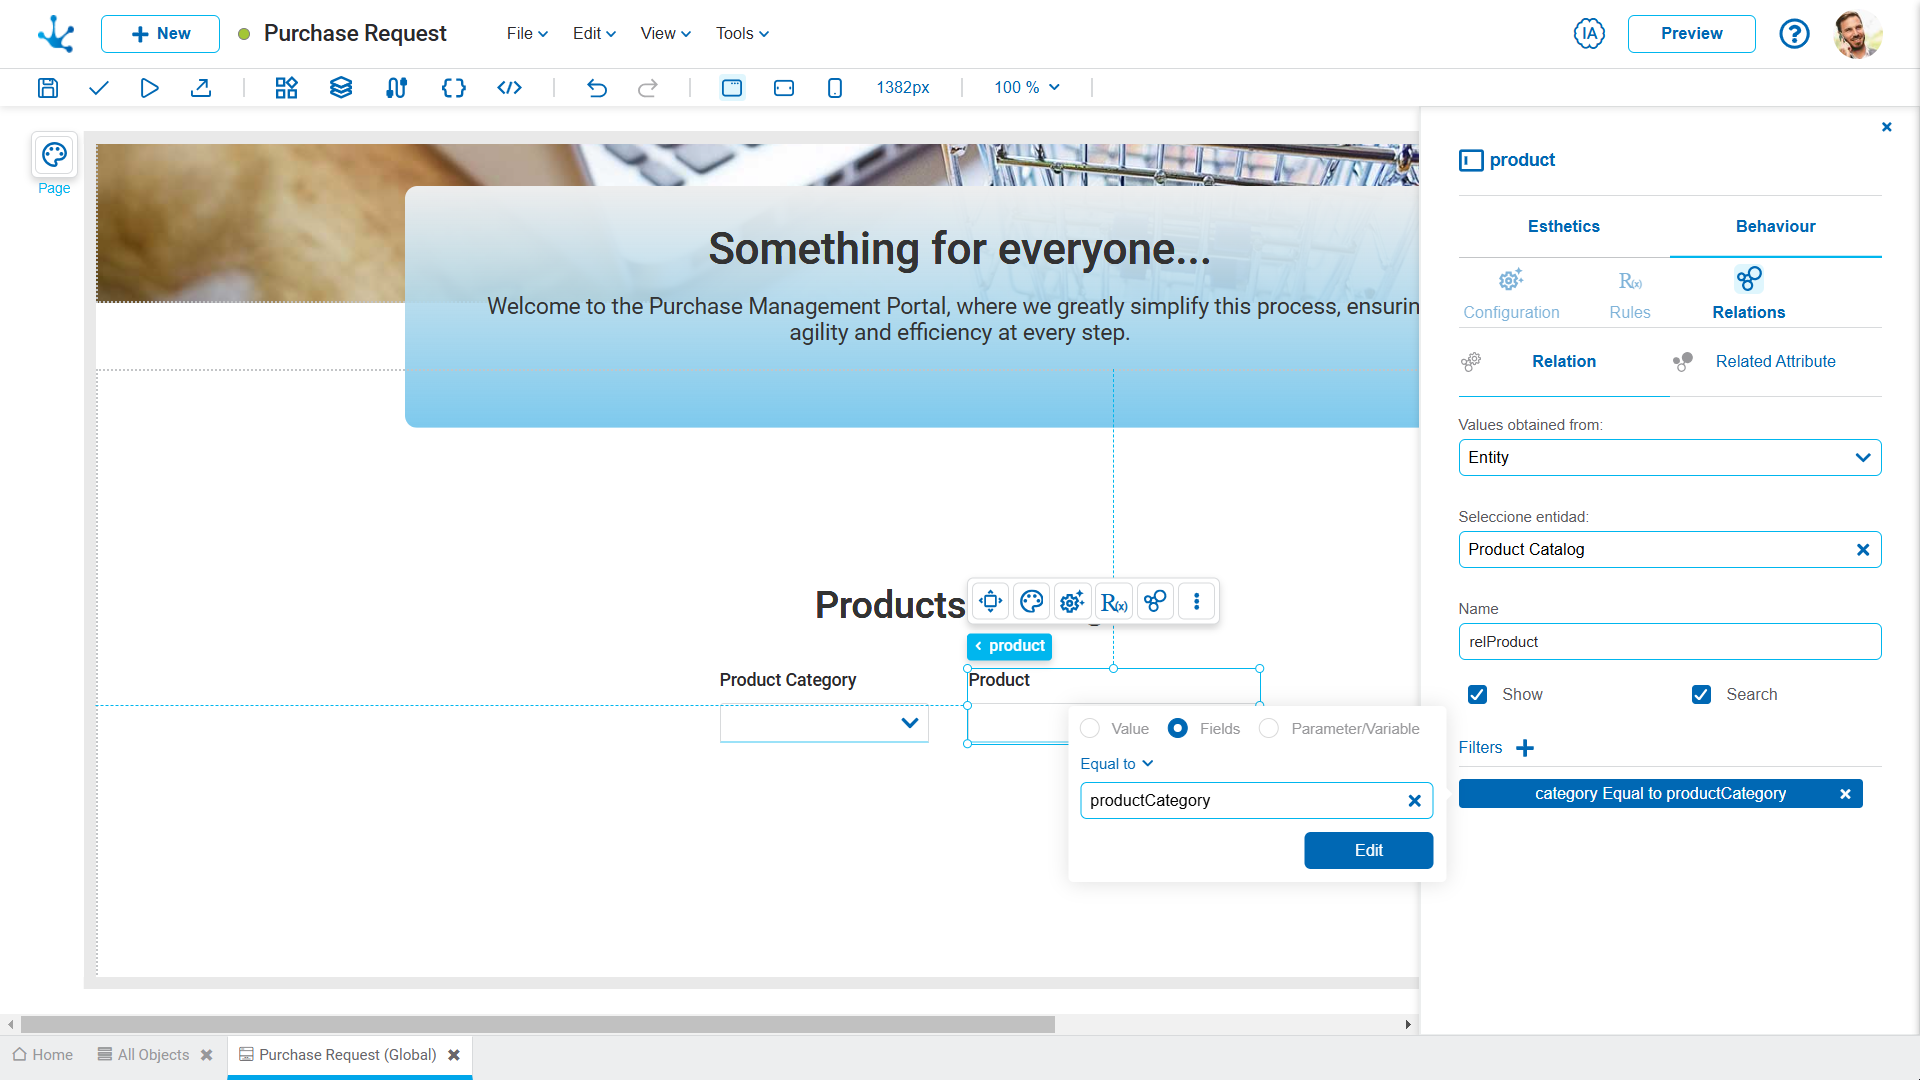1920x1080 pixels.
Task: Select the Value radio button
Action: tap(1090, 729)
